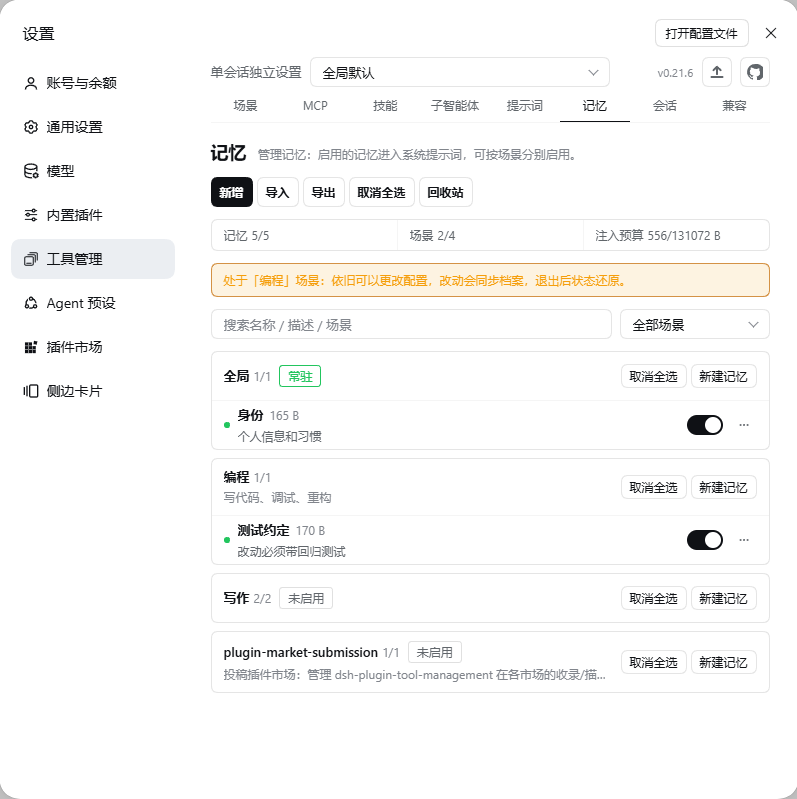The height and width of the screenshot is (799, 797).
Task: Click the green 常驻 badge
Action: pos(300,377)
